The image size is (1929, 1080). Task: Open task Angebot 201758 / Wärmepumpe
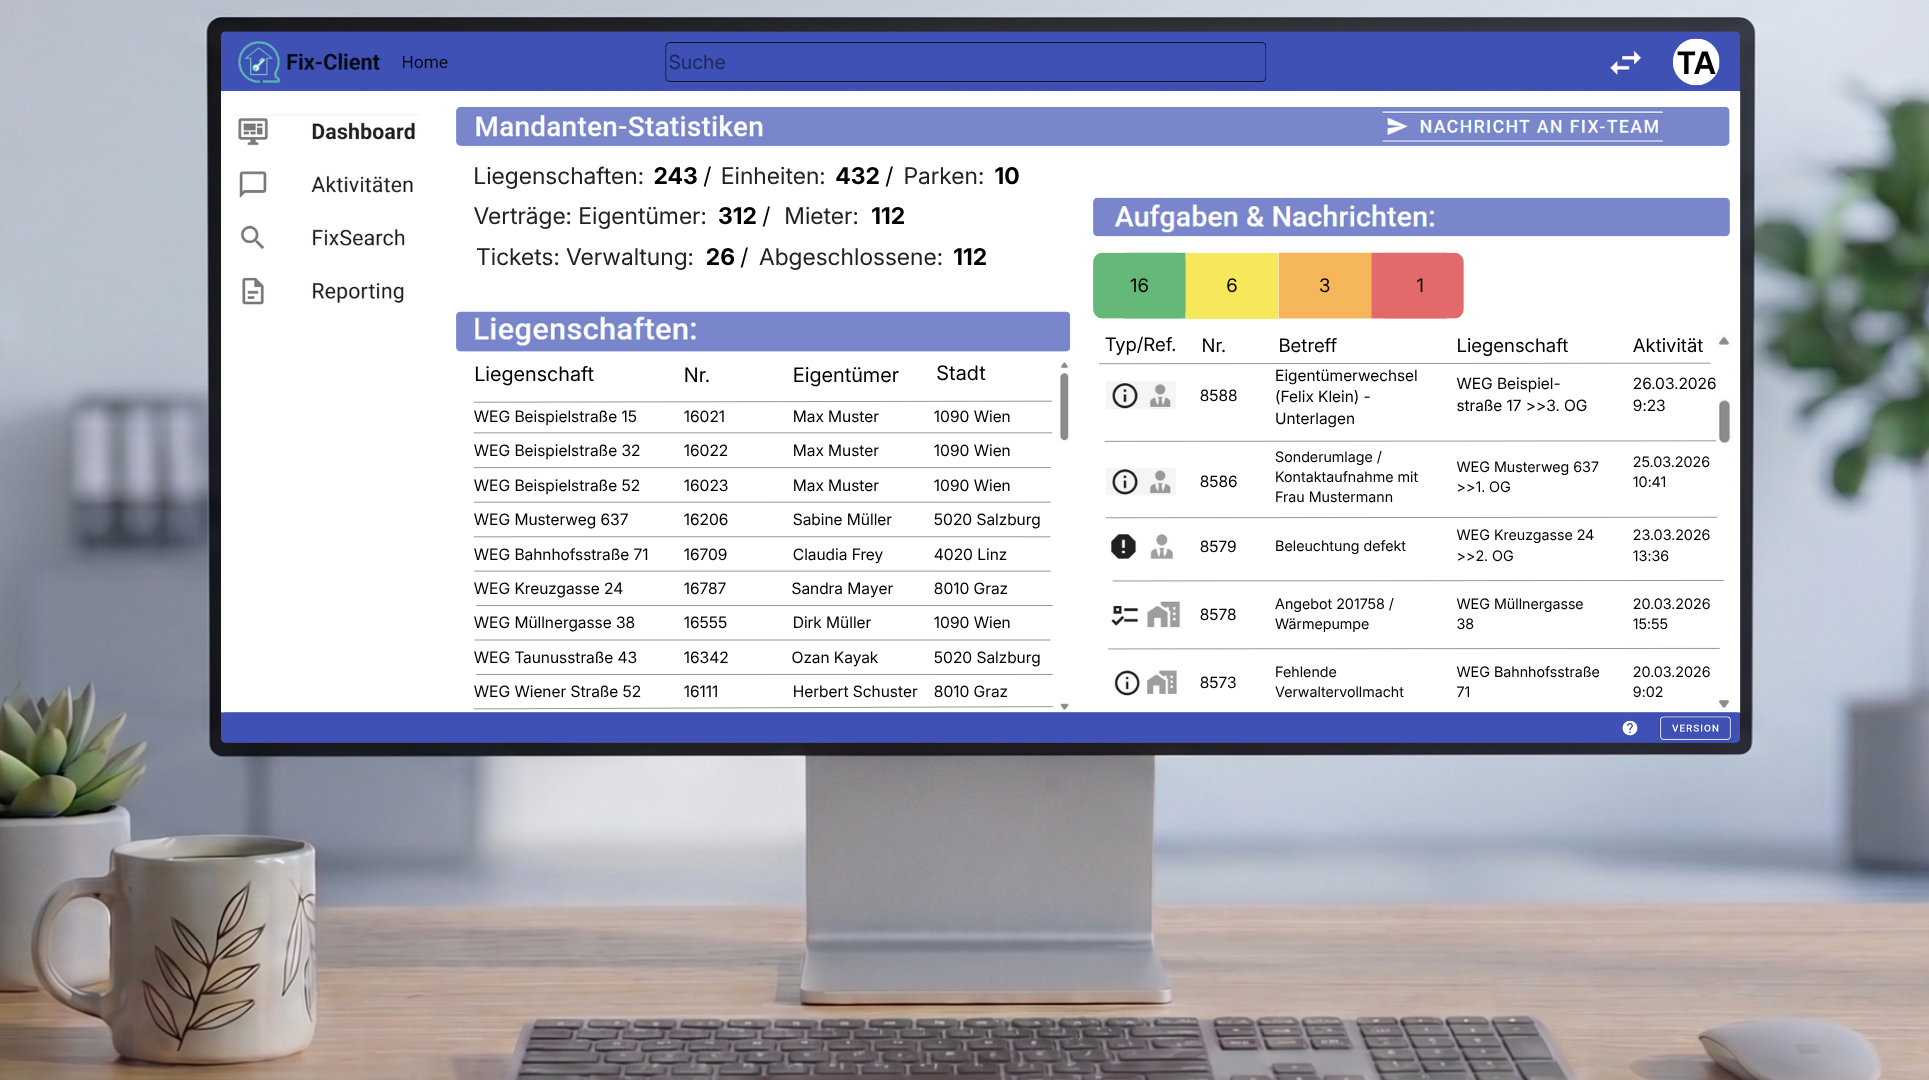click(1334, 614)
